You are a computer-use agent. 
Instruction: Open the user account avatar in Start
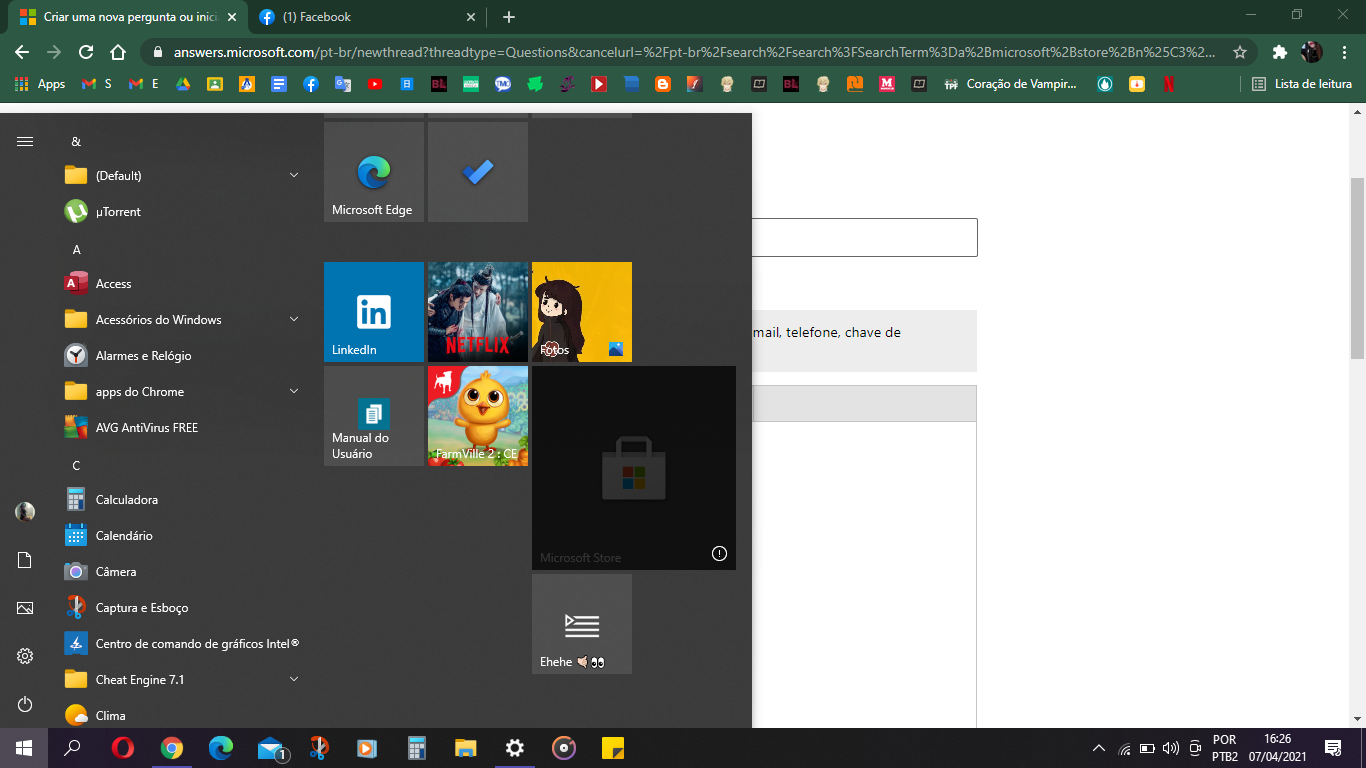[x=25, y=512]
